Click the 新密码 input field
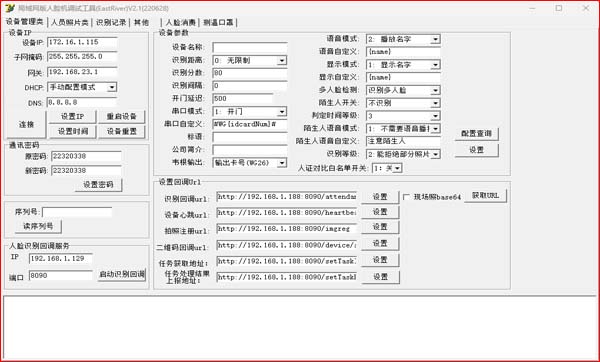 [x=86, y=171]
